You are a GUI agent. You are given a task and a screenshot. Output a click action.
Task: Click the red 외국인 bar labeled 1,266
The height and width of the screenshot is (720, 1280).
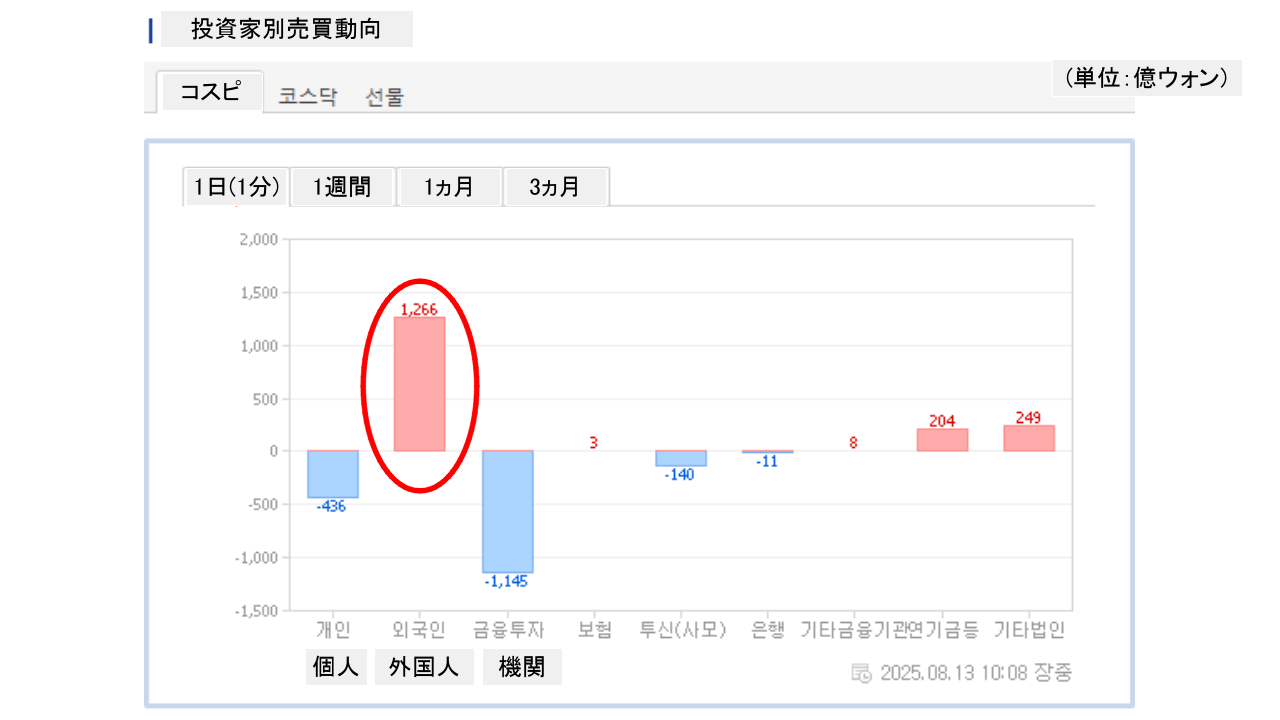(419, 384)
